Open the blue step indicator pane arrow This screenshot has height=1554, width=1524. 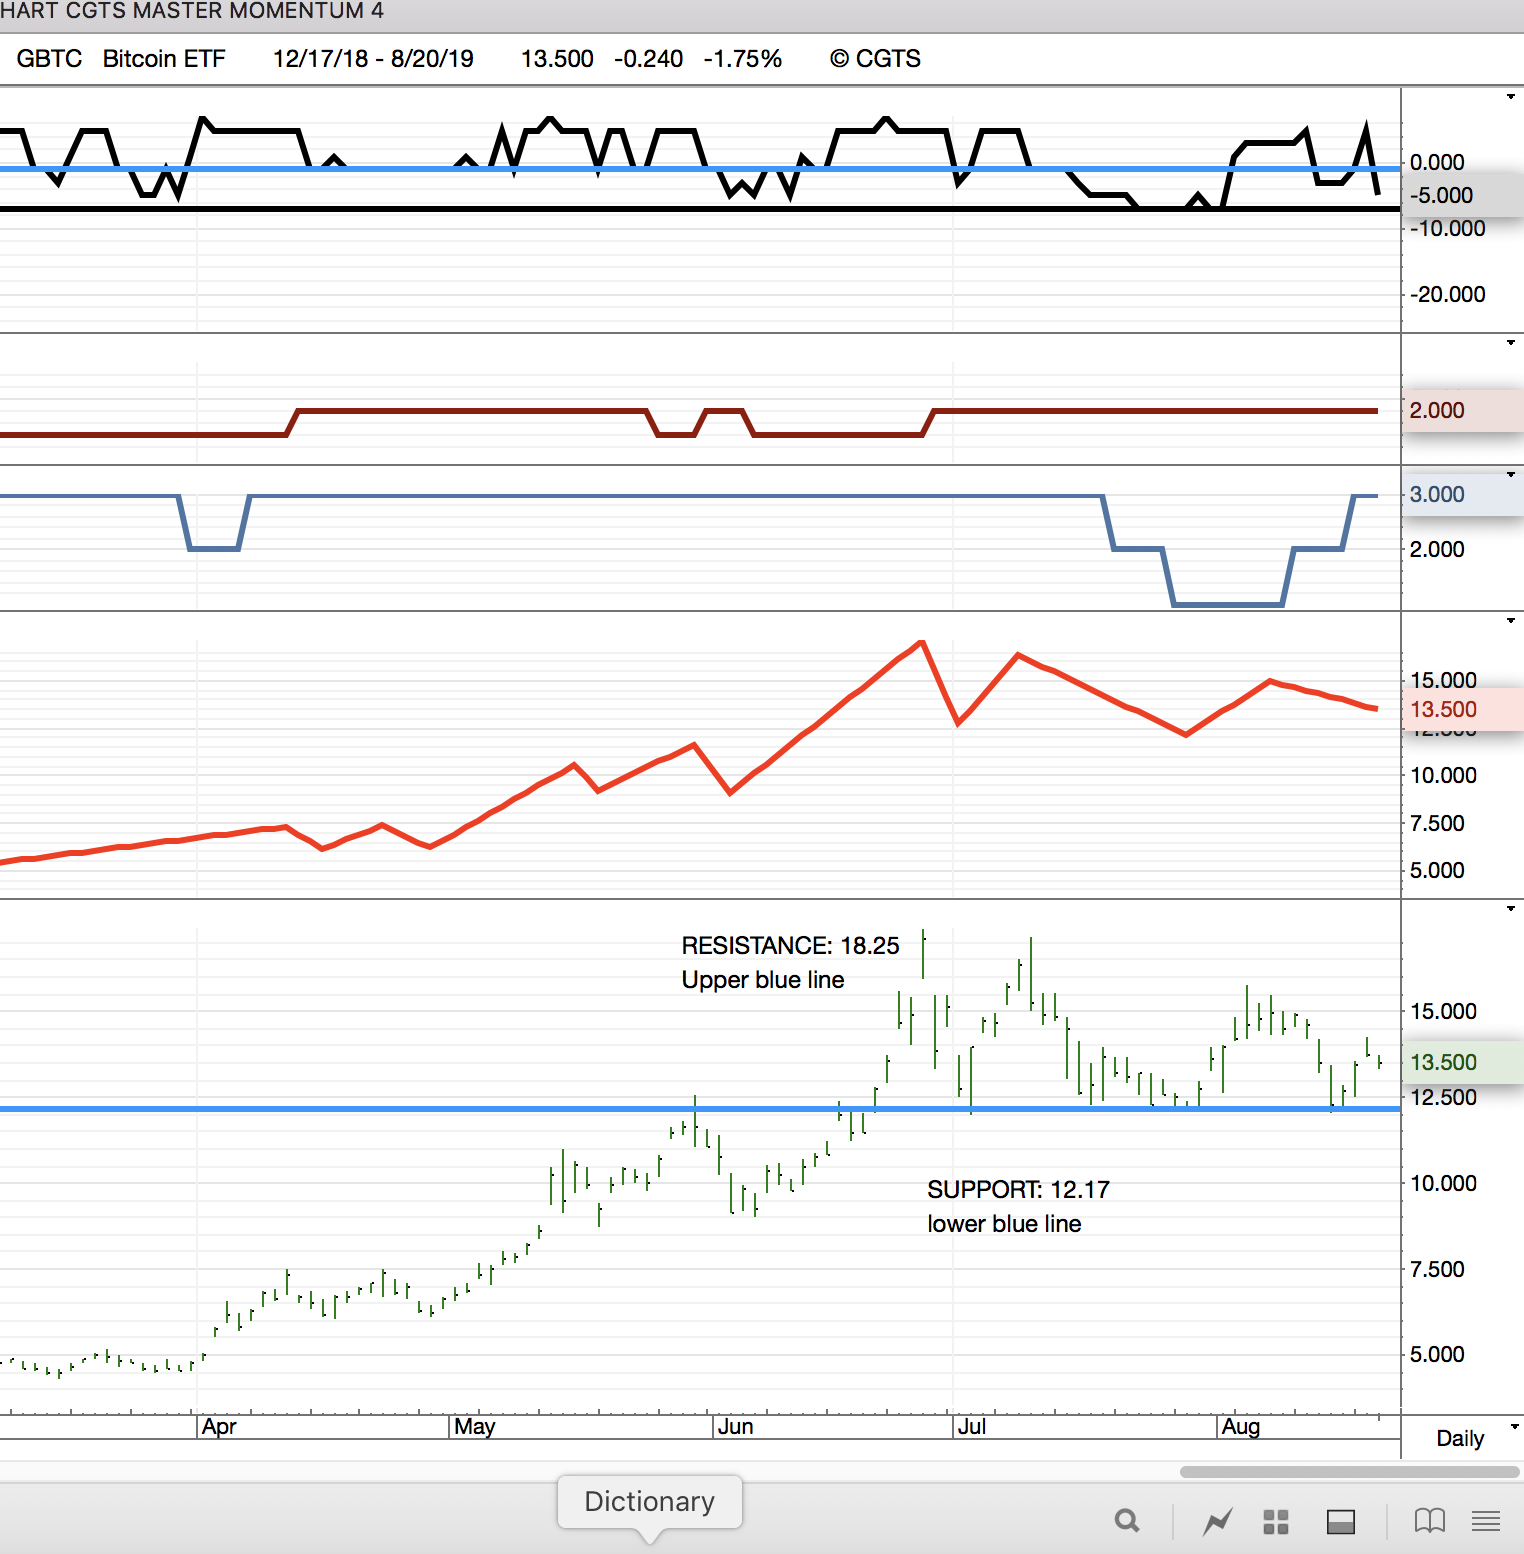(1510, 474)
